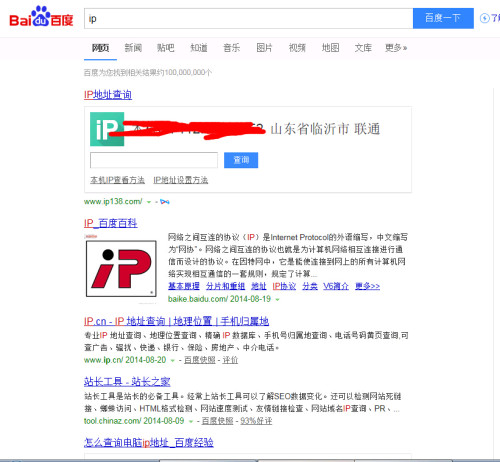Open 百度快照 link for tool.chinaz.com
Viewport: 500px width, 462px height.
[x=217, y=421]
